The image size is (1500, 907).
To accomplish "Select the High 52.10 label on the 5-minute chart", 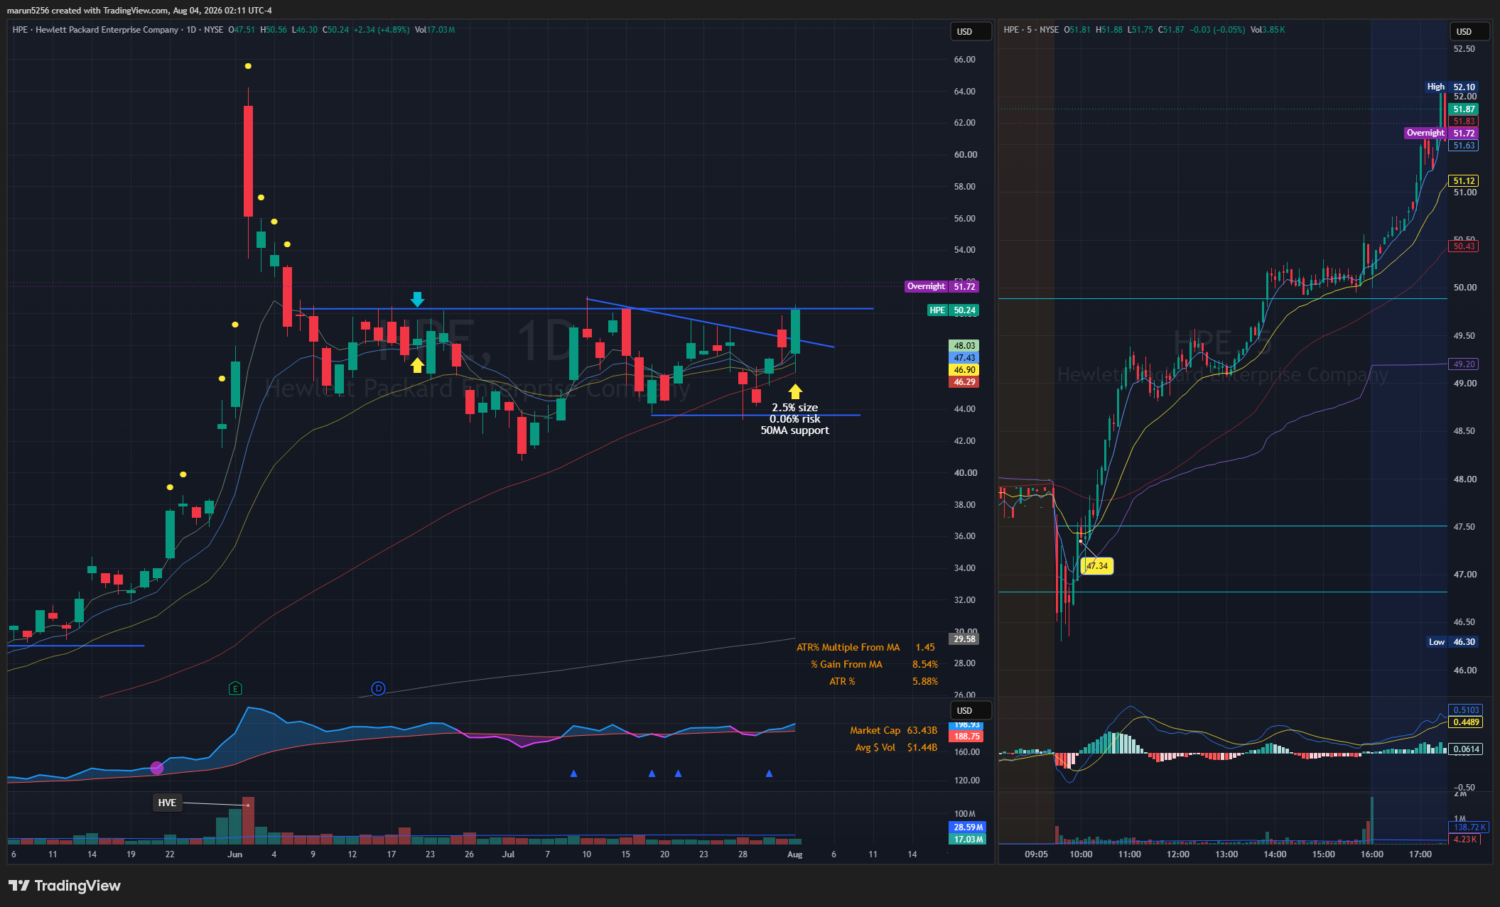I will (x=1451, y=87).
